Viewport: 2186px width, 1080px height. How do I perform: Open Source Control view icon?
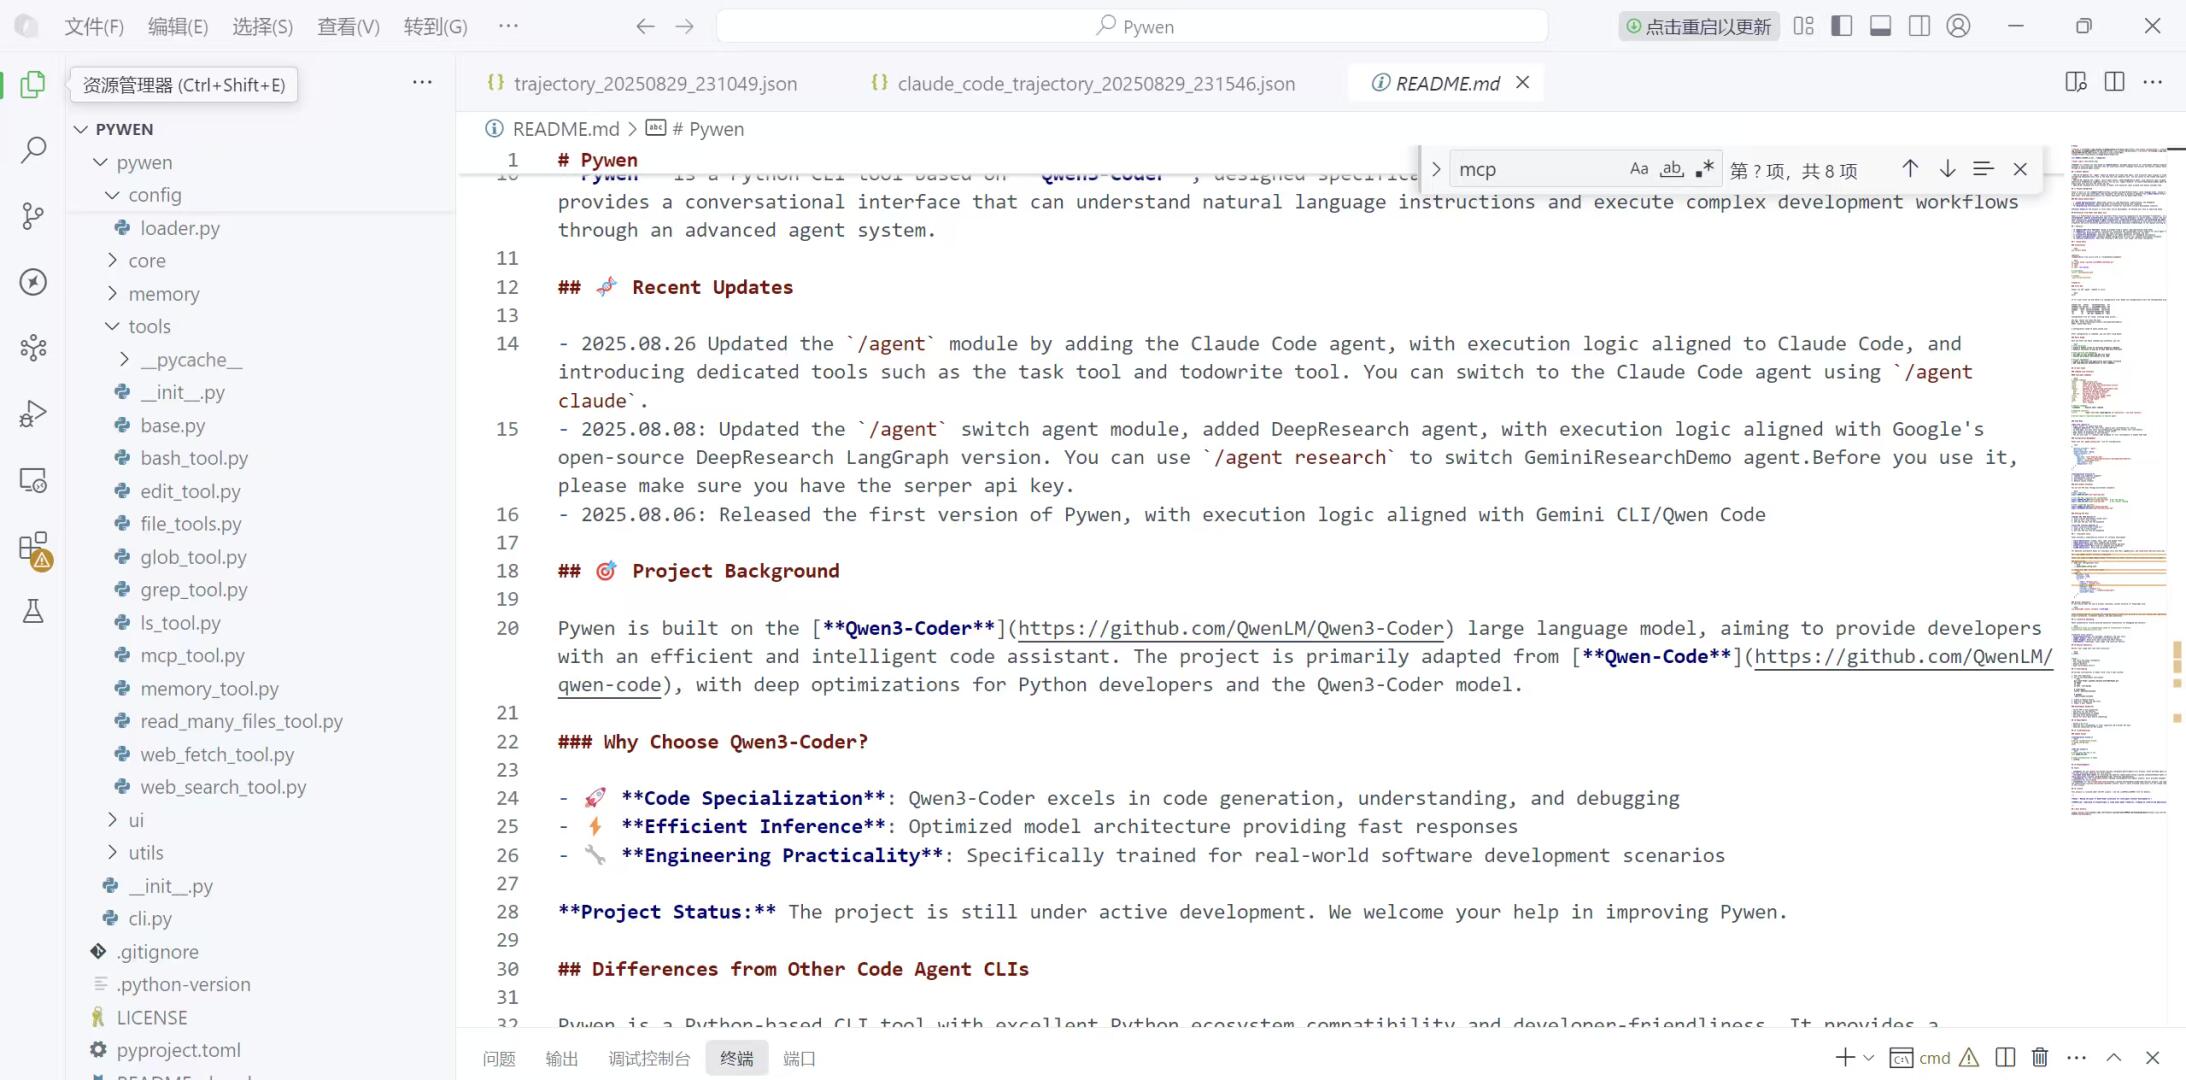(33, 216)
